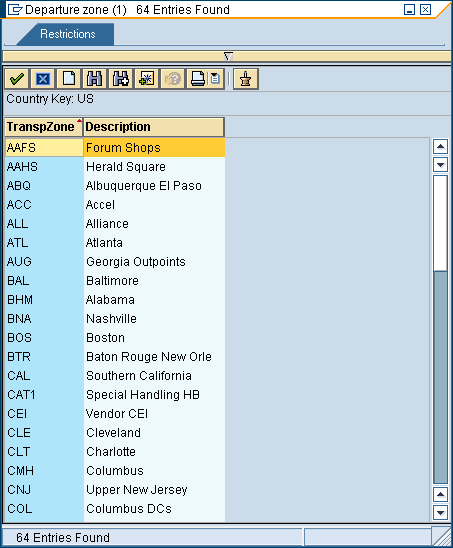The width and height of the screenshot is (453, 548).
Task: Expand the restrictions bar triangle
Action: pos(228,56)
